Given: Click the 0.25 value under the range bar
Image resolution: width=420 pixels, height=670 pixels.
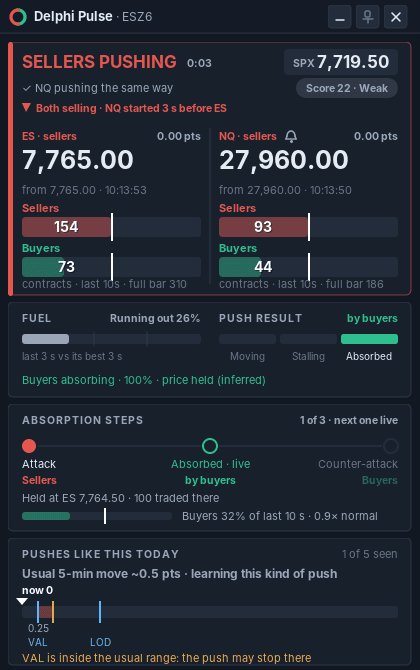Looking at the screenshot, I should pos(38,629).
